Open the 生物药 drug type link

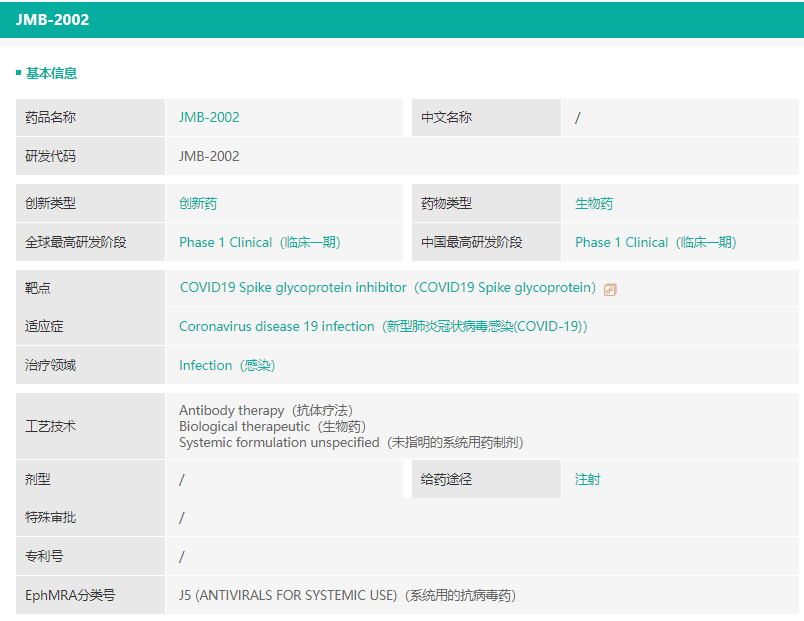point(594,203)
